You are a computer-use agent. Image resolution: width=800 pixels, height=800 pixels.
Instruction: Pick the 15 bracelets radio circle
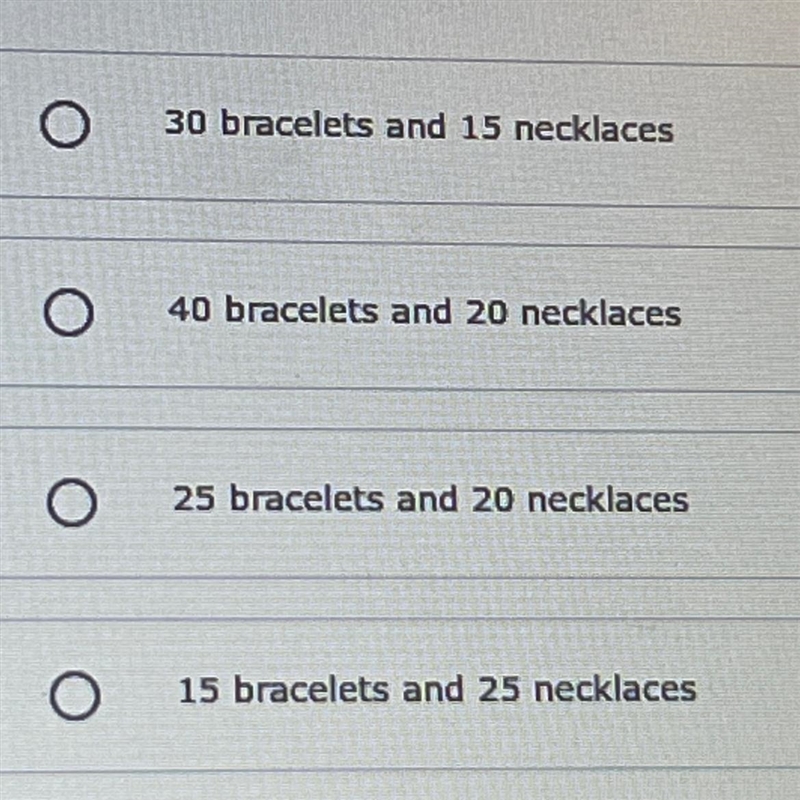tap(74, 695)
